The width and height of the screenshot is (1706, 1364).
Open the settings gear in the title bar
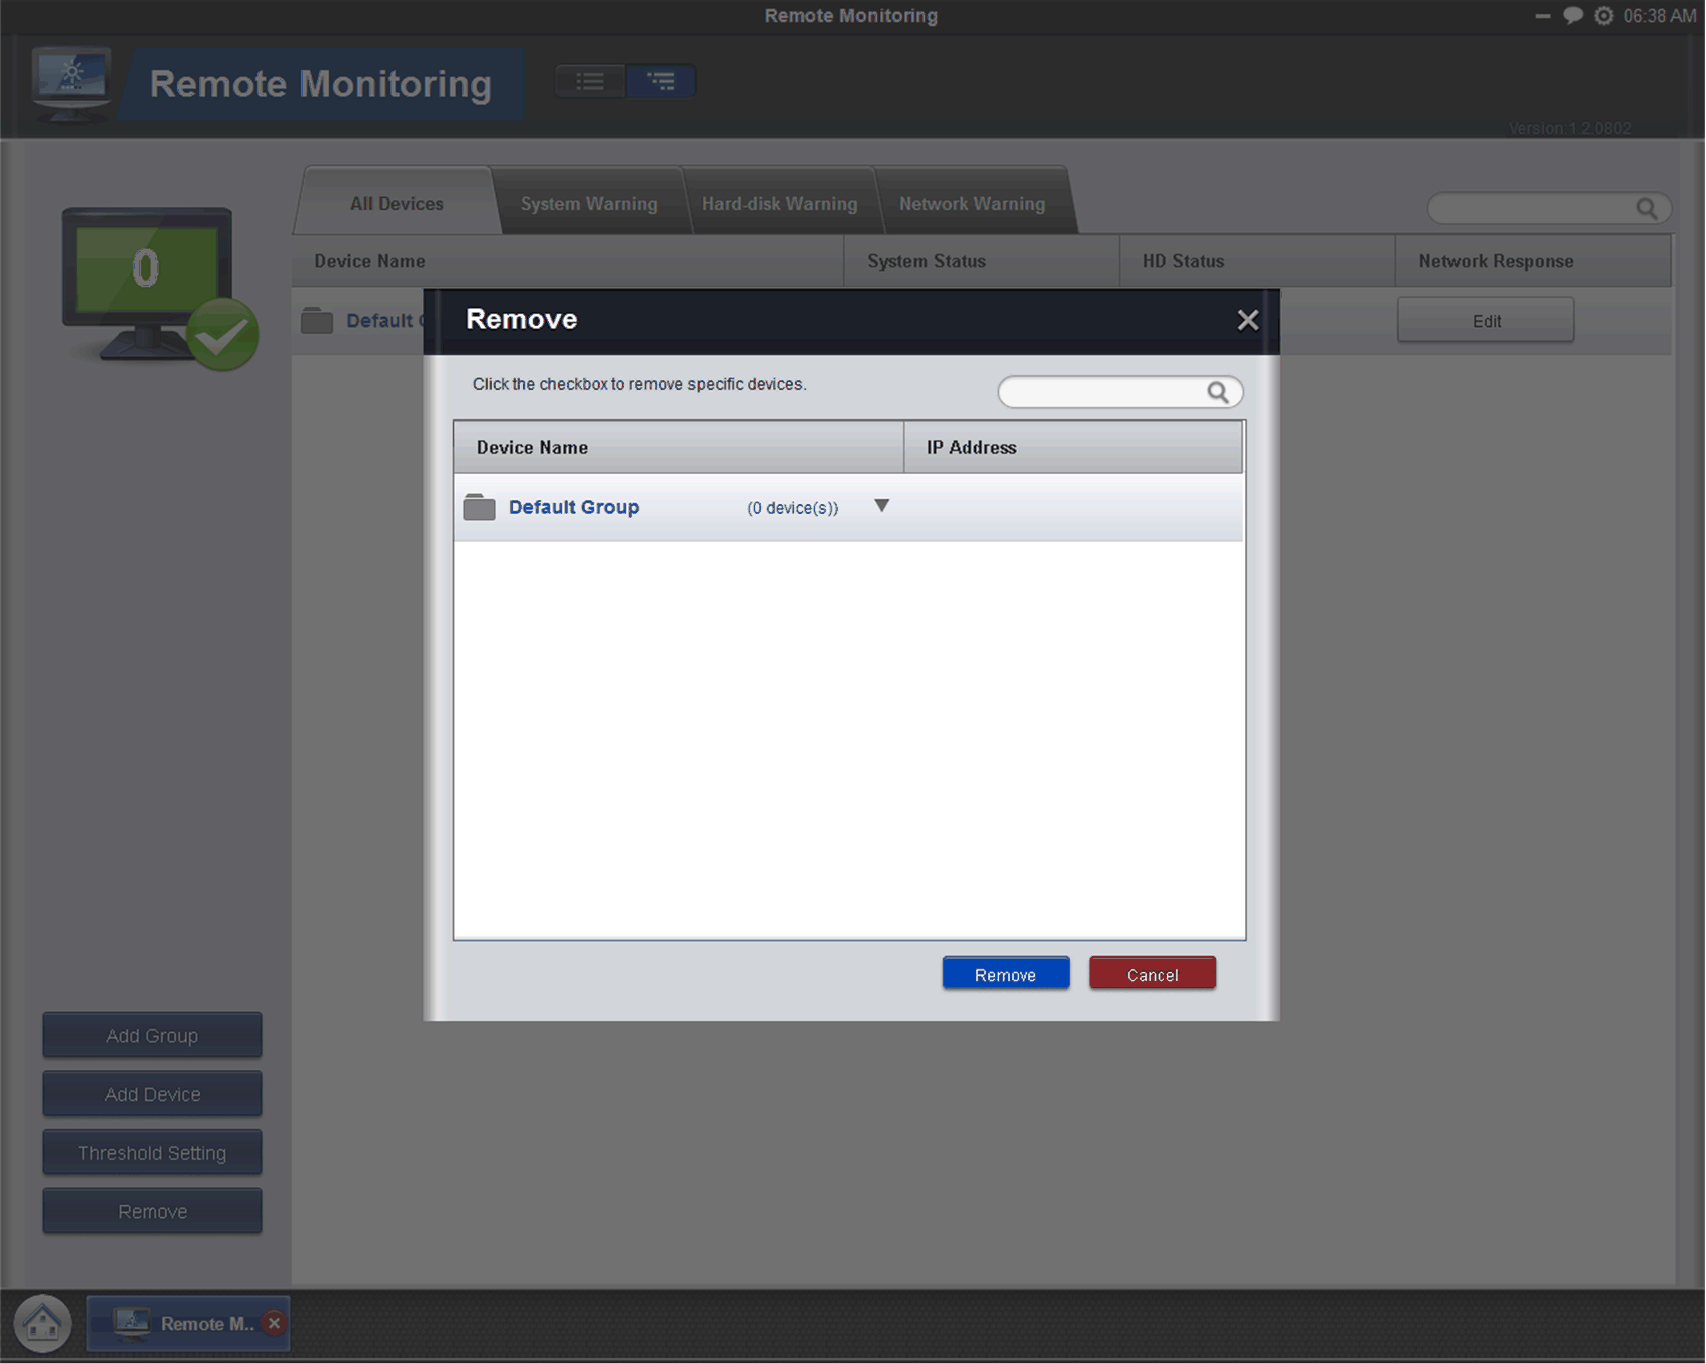click(1603, 15)
